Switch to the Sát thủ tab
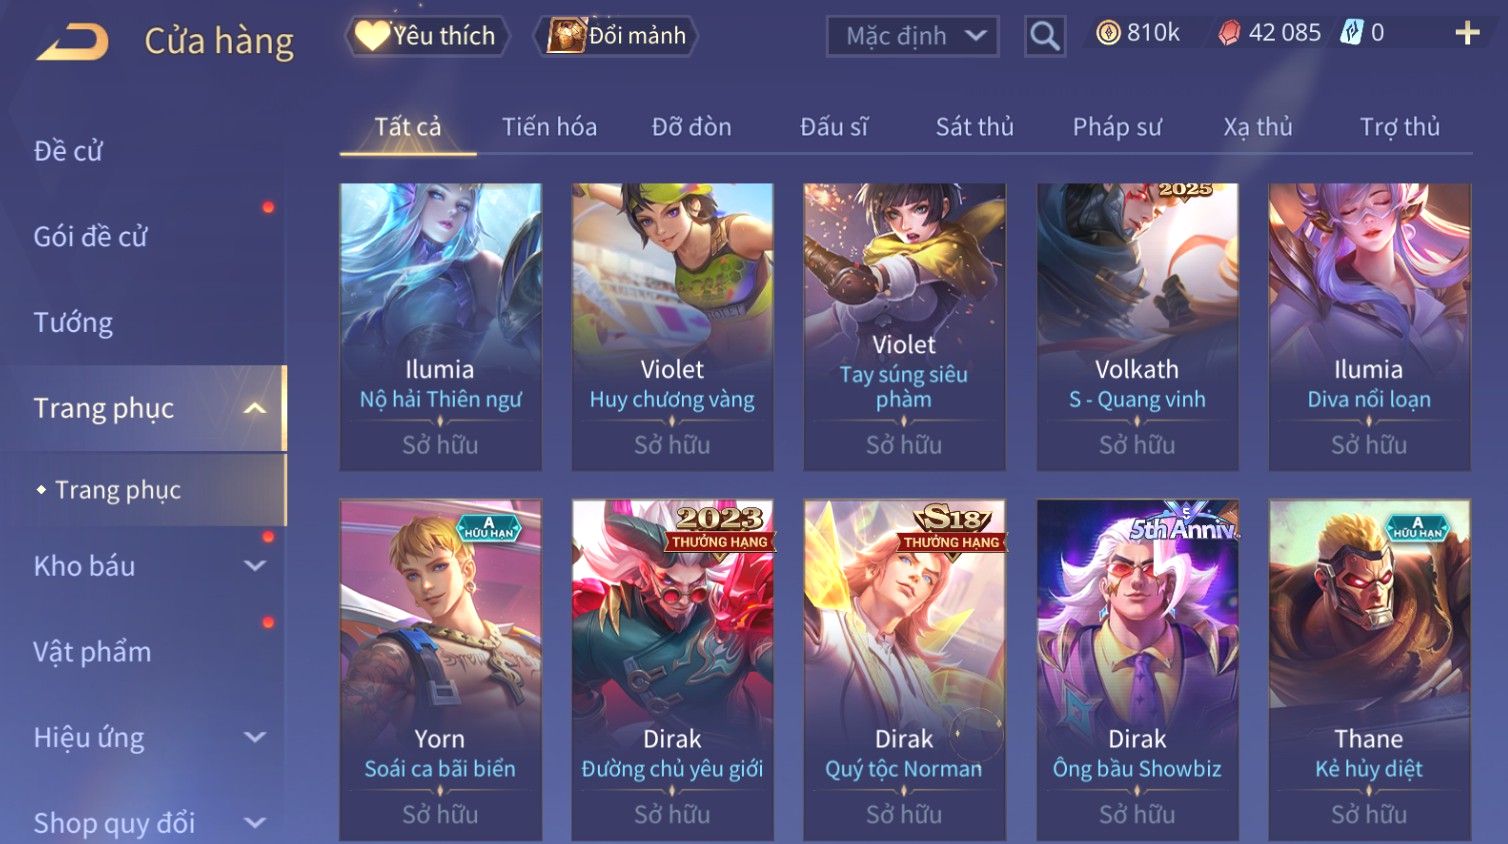Screen dimensions: 1508x844 click(974, 127)
